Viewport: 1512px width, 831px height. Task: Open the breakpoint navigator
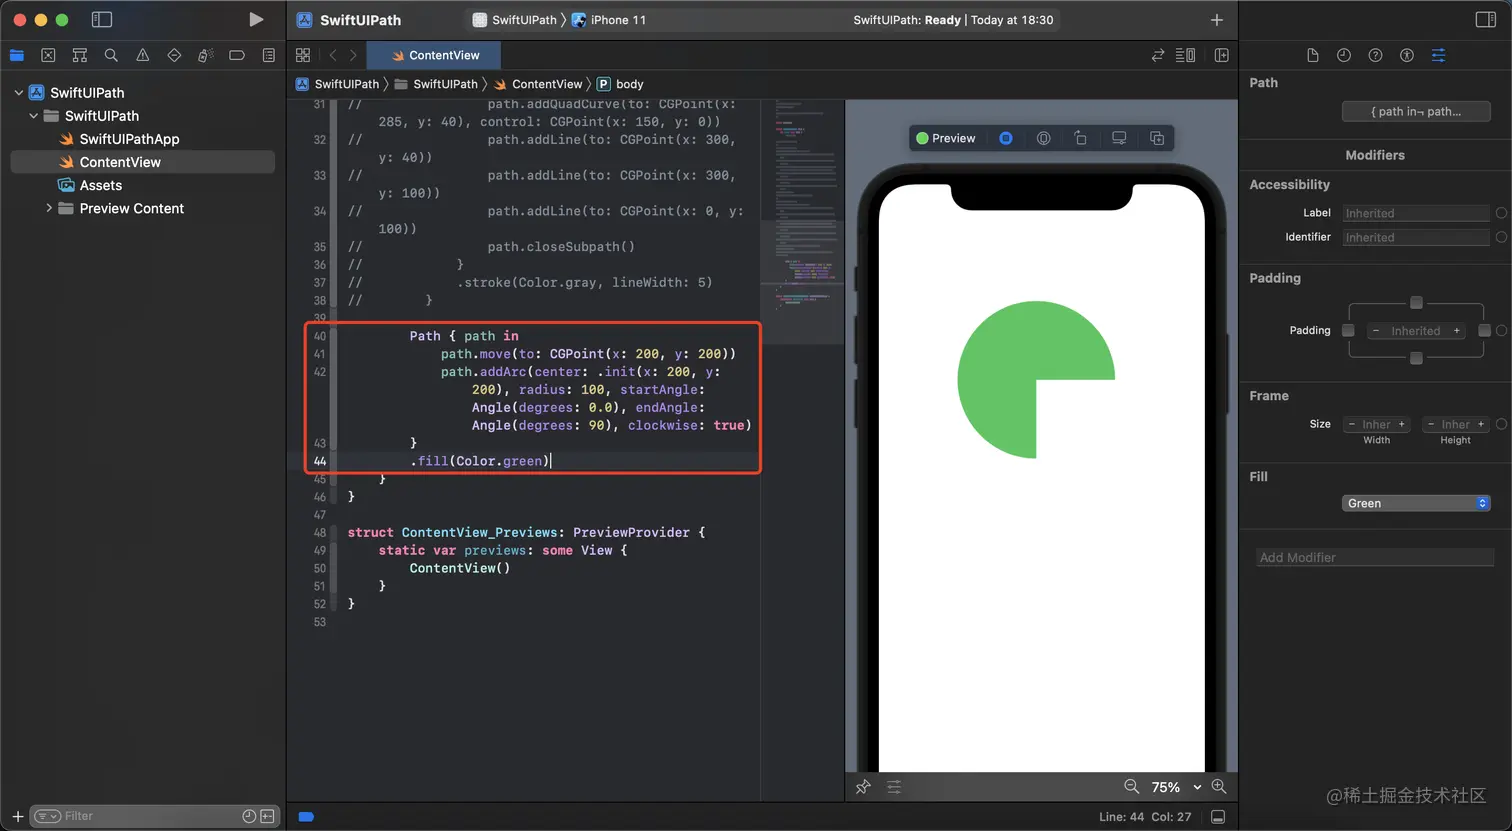[x=237, y=55]
